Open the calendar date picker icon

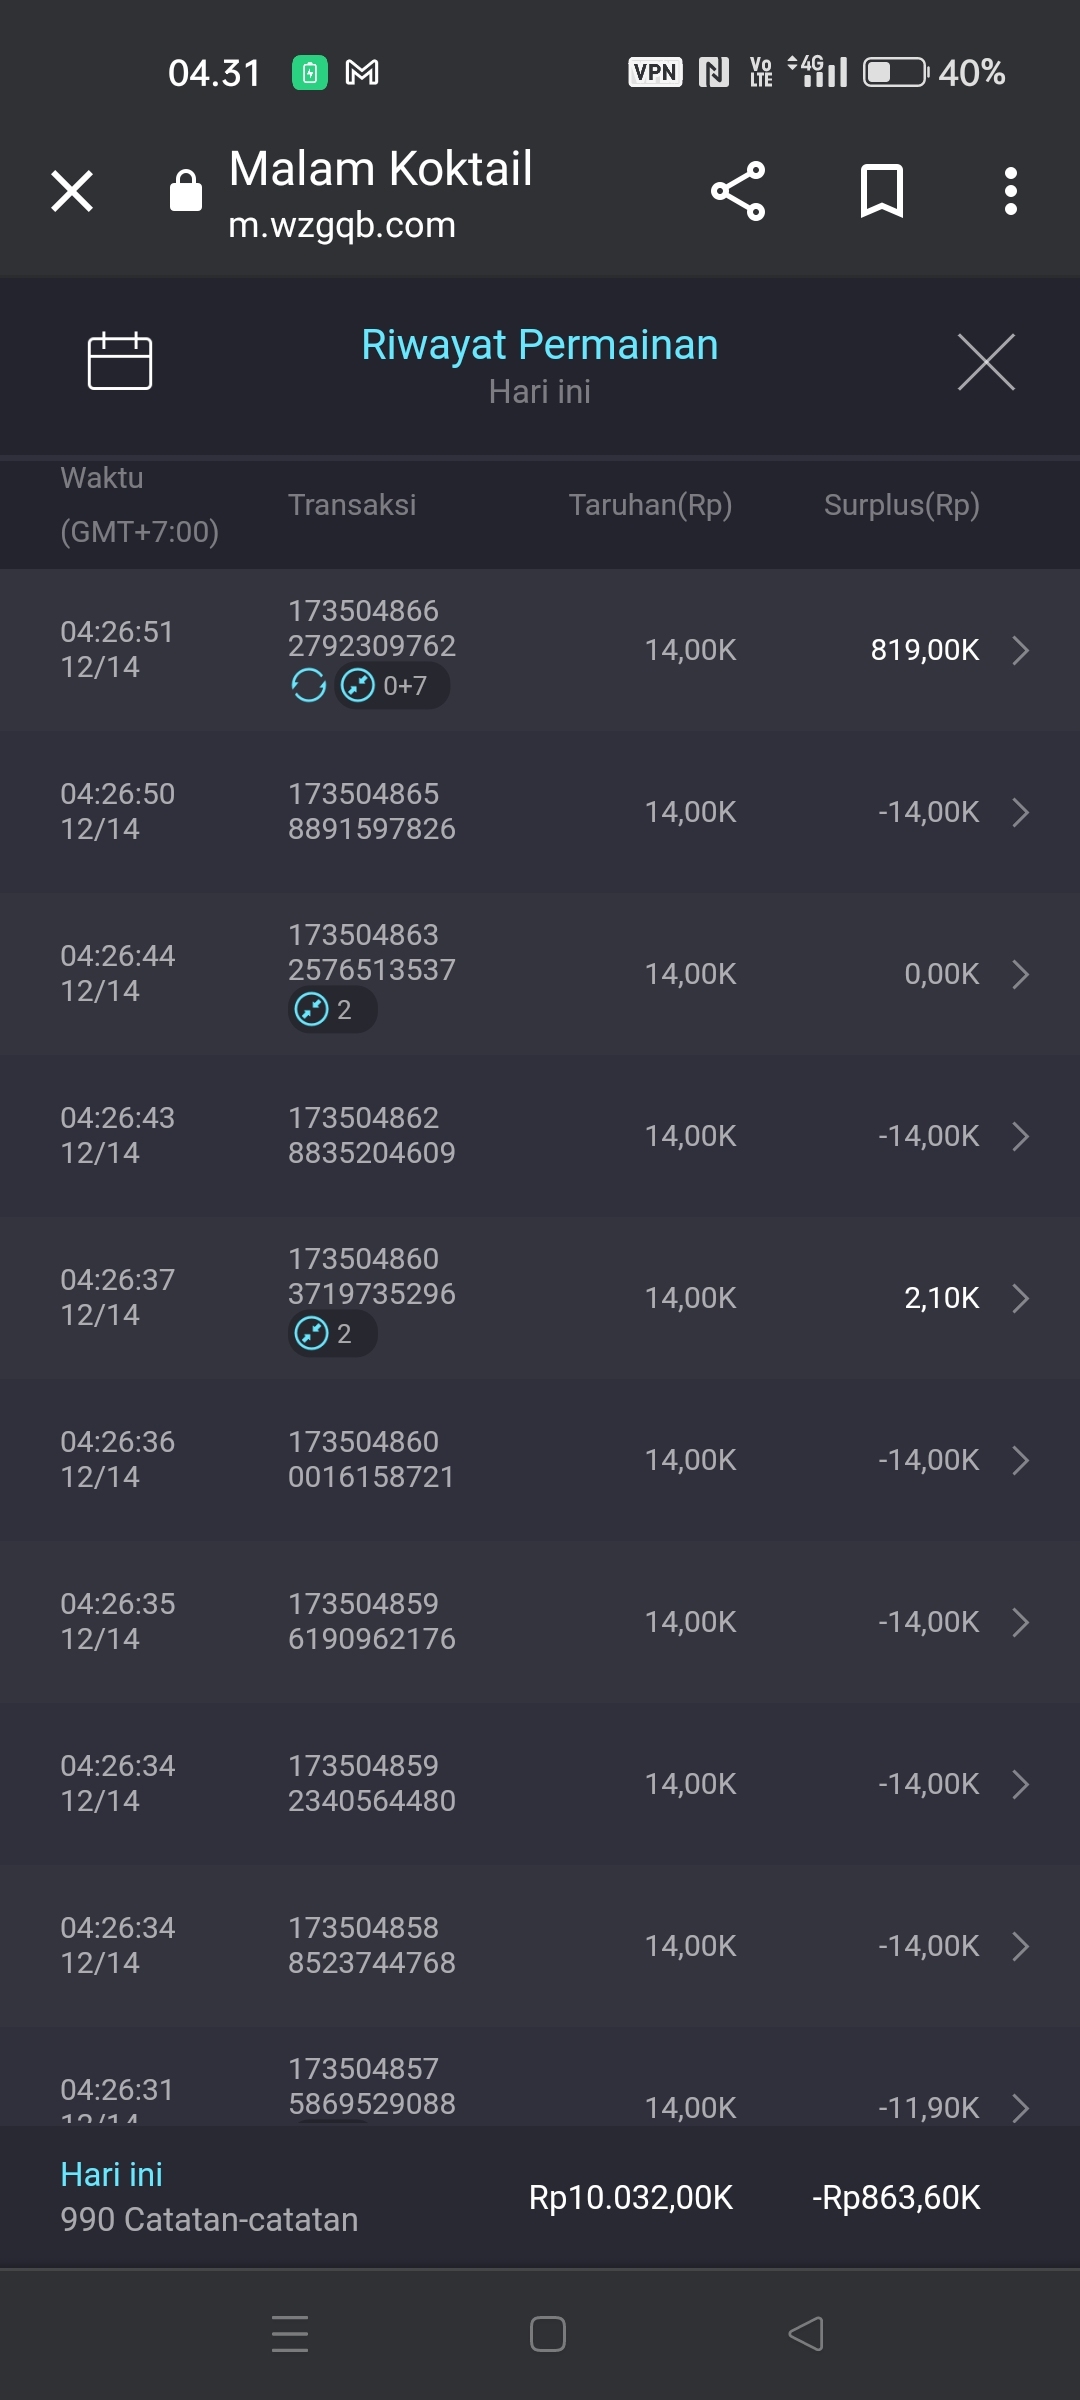coord(119,360)
